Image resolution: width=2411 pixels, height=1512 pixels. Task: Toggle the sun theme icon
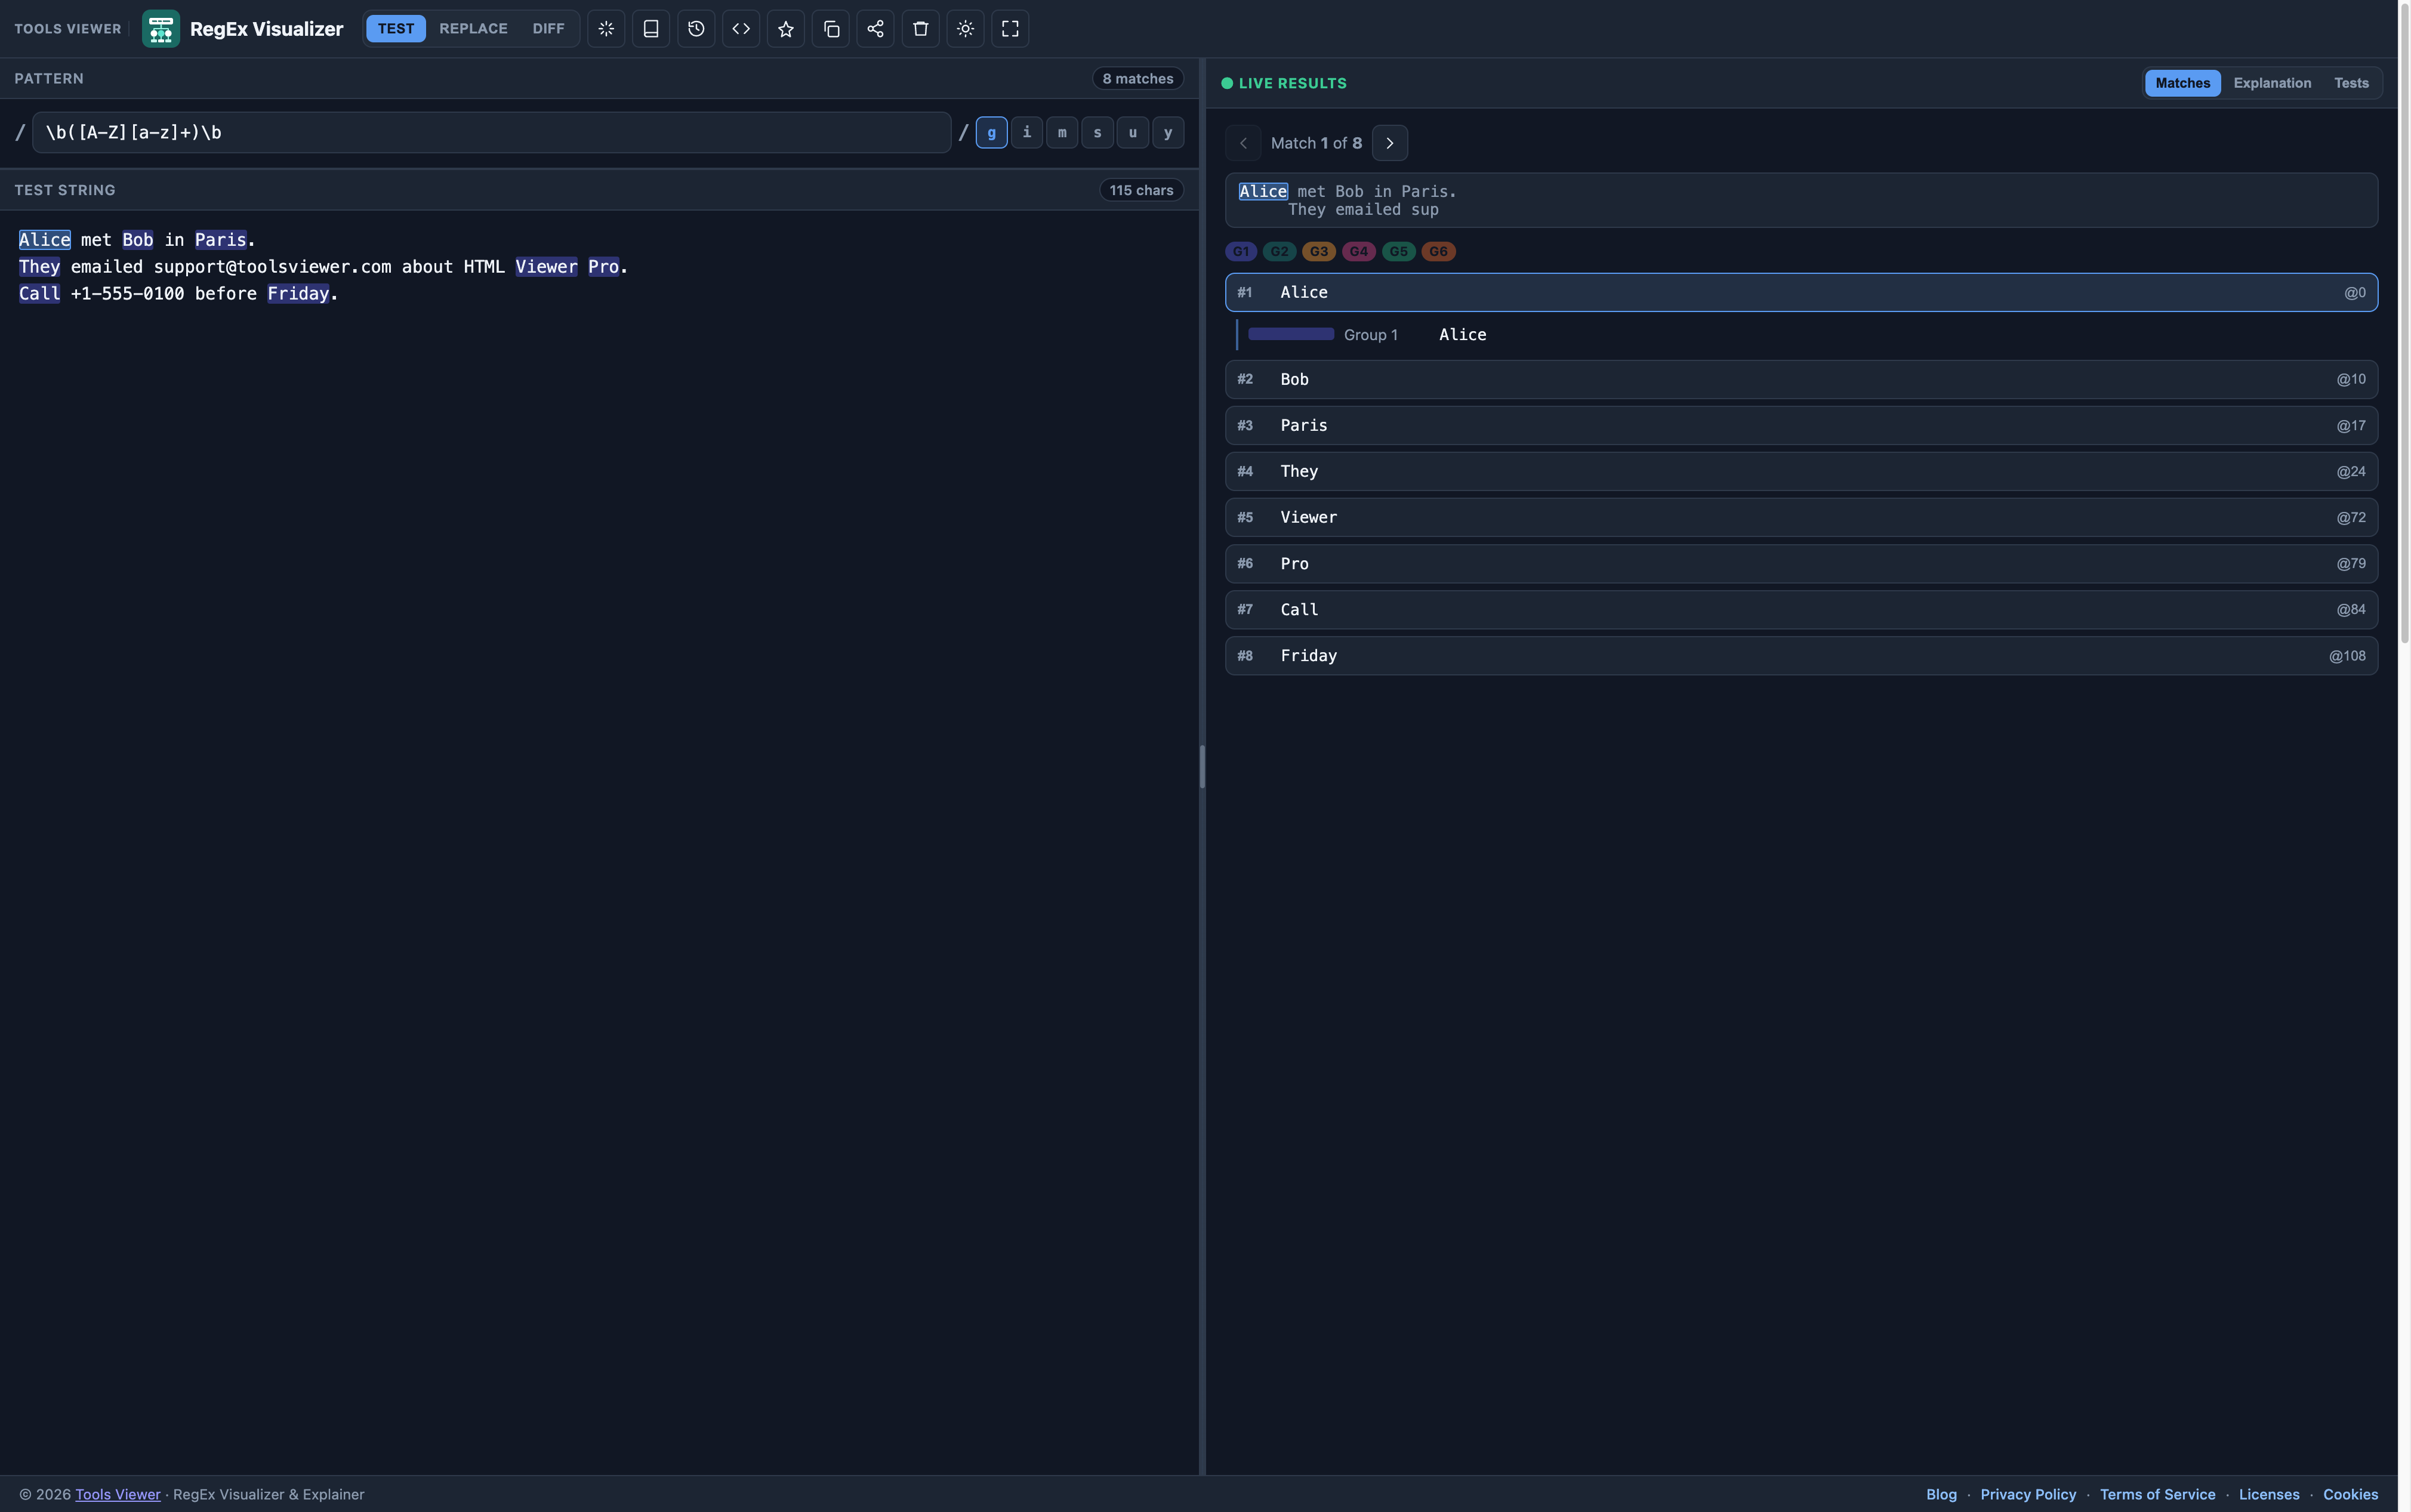point(966,29)
